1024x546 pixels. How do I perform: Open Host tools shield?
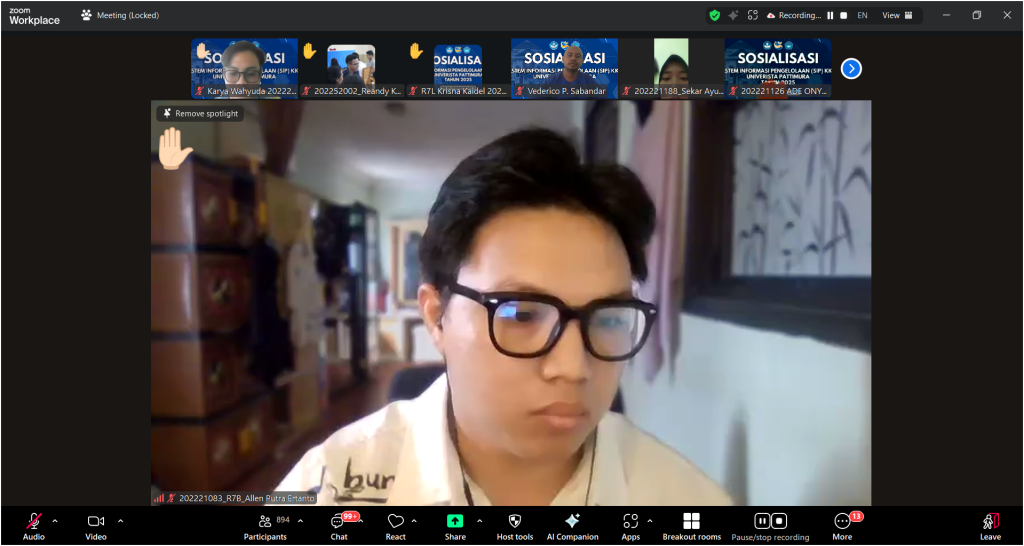[x=515, y=525]
